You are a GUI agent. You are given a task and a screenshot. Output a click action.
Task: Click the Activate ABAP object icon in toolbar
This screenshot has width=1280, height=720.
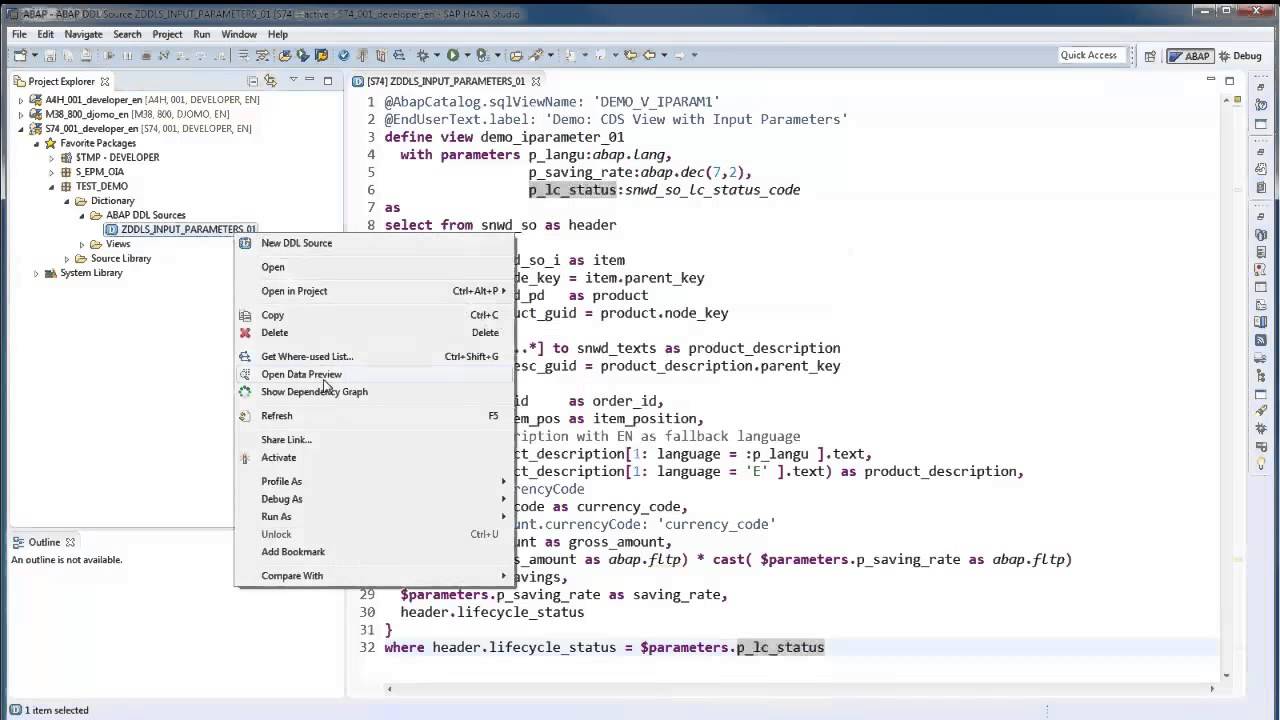click(363, 55)
